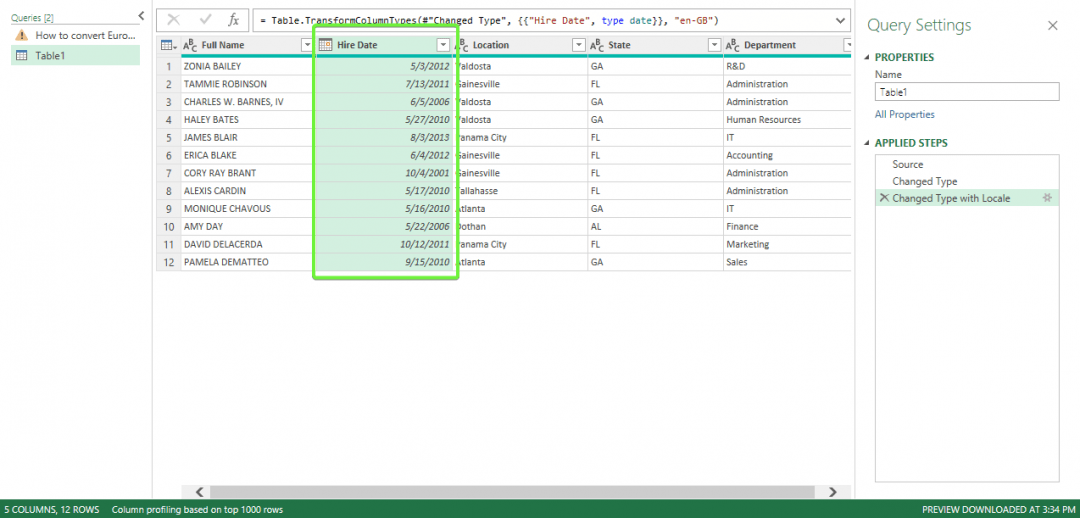Click the PREVIEW DOWNLOADED status text
This screenshot has width=1080, height=518.
point(998,510)
